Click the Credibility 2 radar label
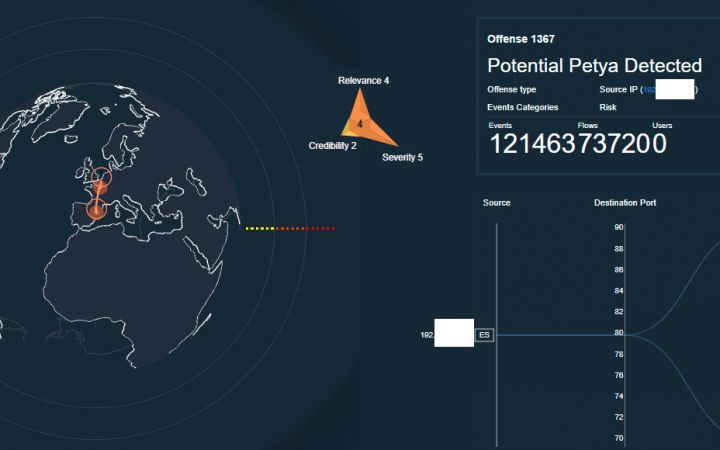Viewport: 720px width, 450px height. pos(332,146)
